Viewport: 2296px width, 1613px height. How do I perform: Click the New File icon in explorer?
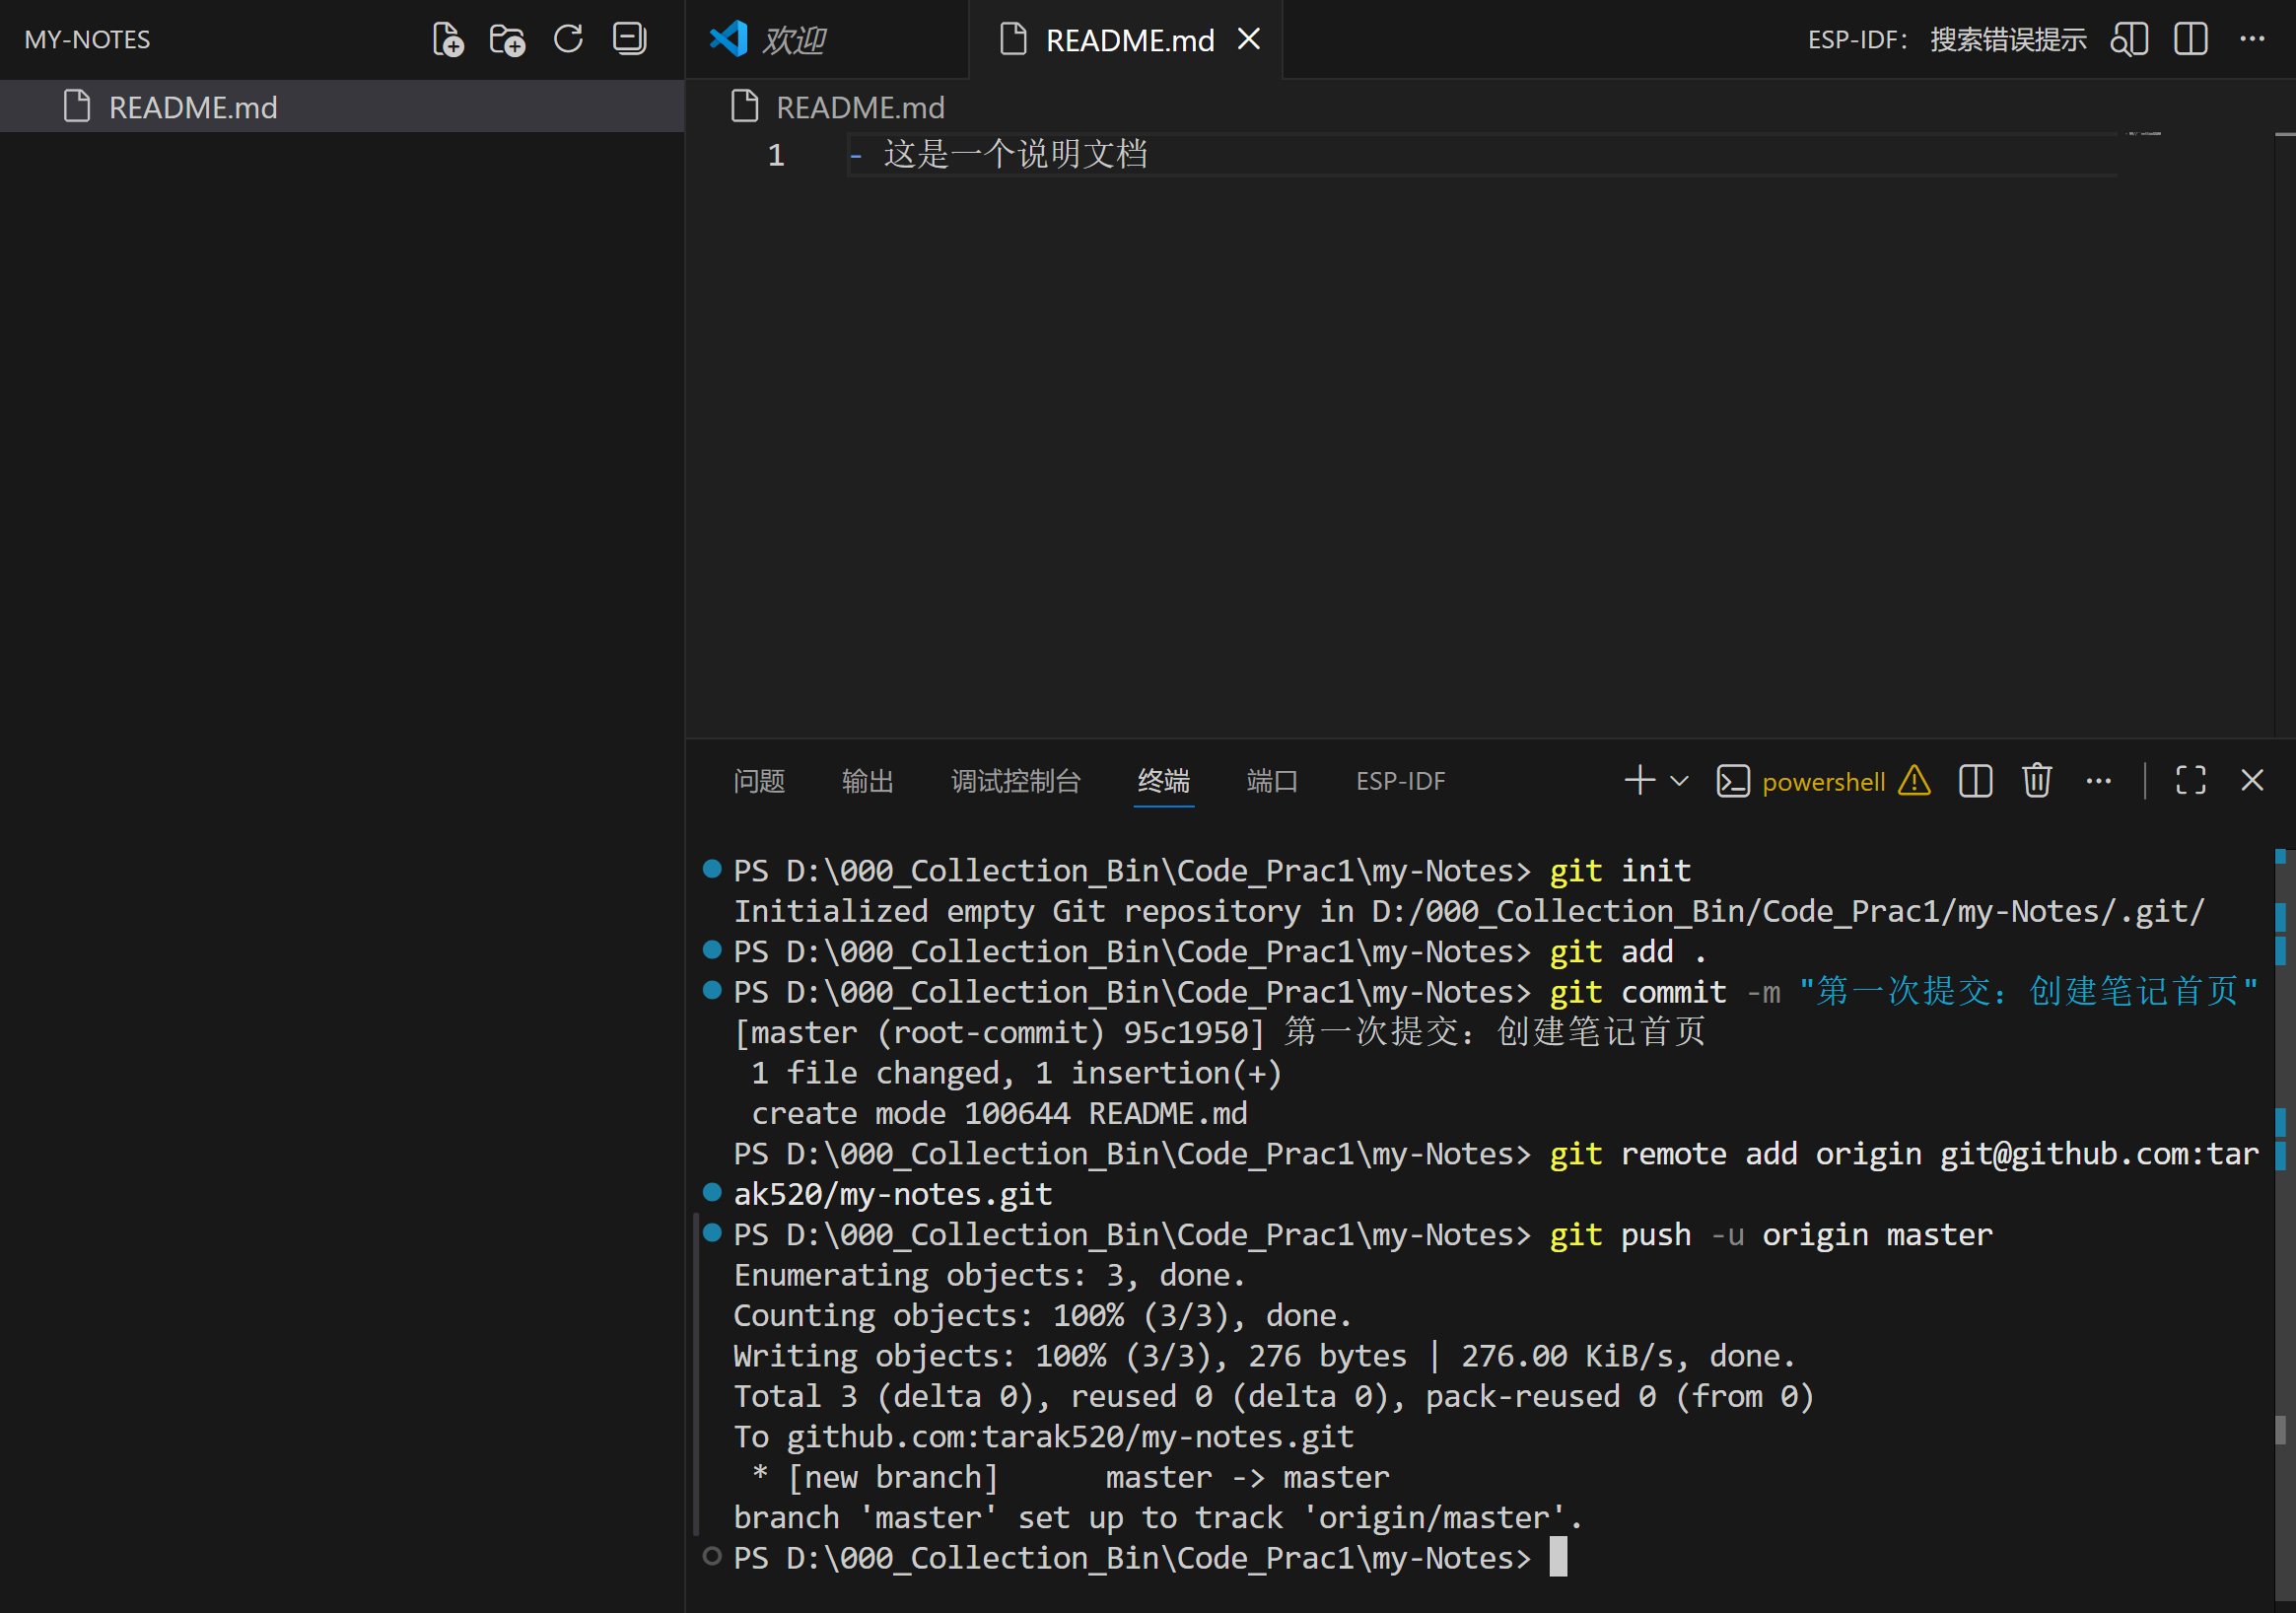pyautogui.click(x=447, y=40)
